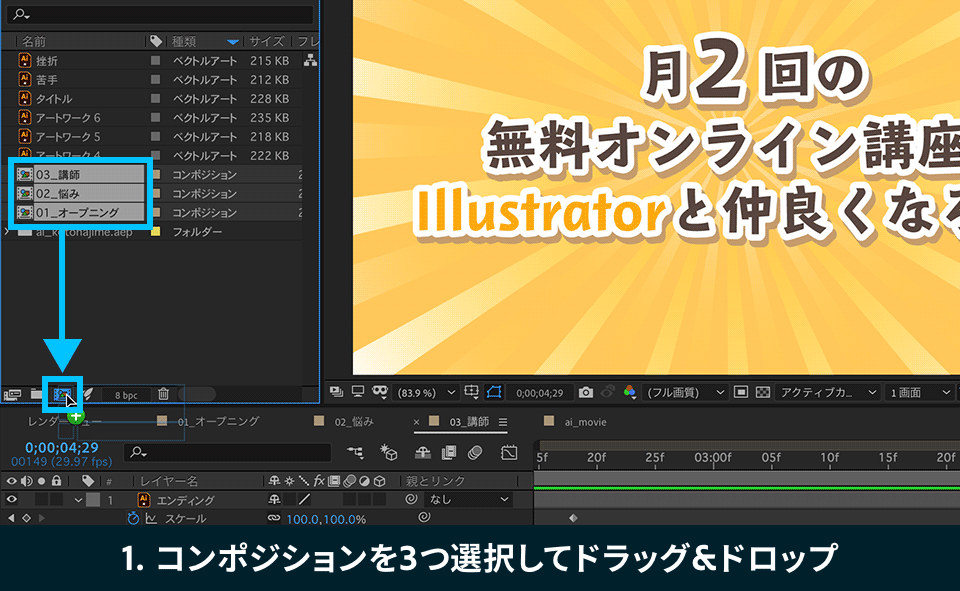The image size is (960, 591).
Task: Open the 3D view dropdown アクティブカ…
Action: coord(827,393)
